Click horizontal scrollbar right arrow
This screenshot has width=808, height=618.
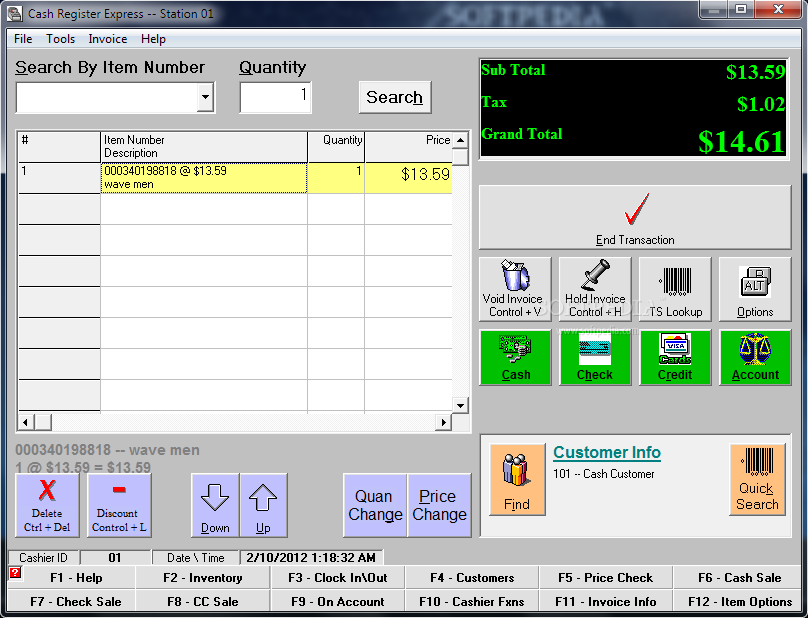443,423
